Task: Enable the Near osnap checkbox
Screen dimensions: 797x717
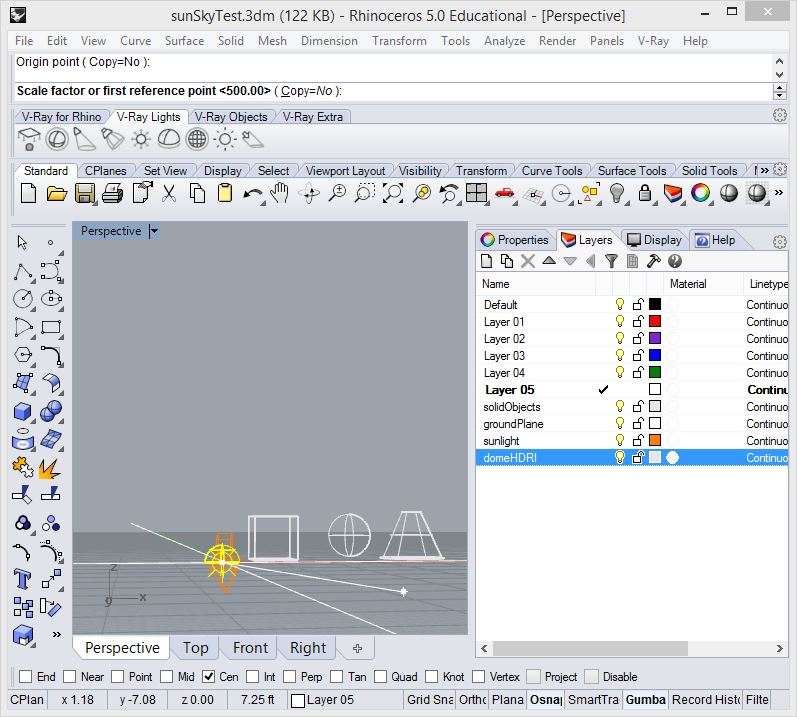Action: [x=70, y=677]
